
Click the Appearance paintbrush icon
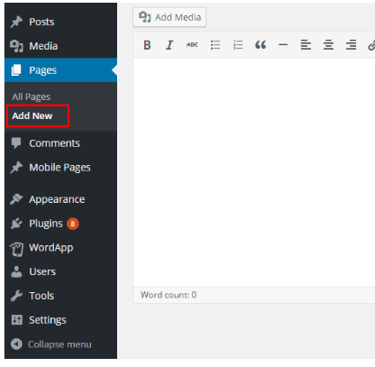(x=16, y=199)
